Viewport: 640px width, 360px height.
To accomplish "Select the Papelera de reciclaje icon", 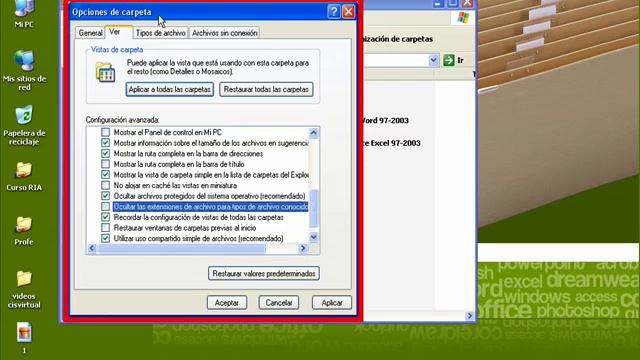I will tap(24, 125).
